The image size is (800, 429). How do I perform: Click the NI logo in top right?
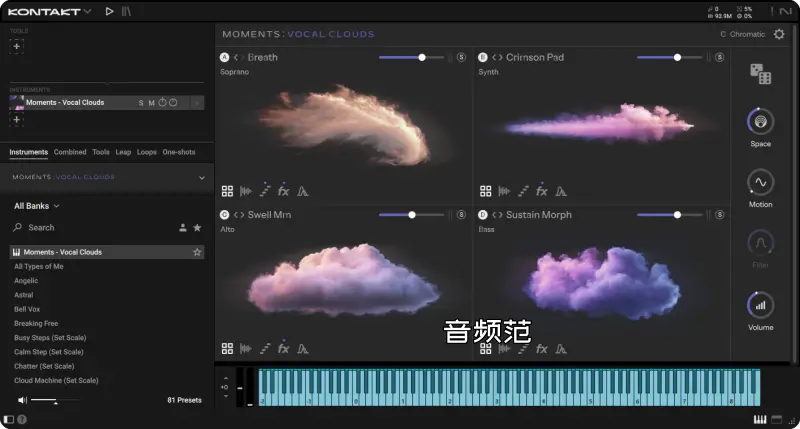785,11
